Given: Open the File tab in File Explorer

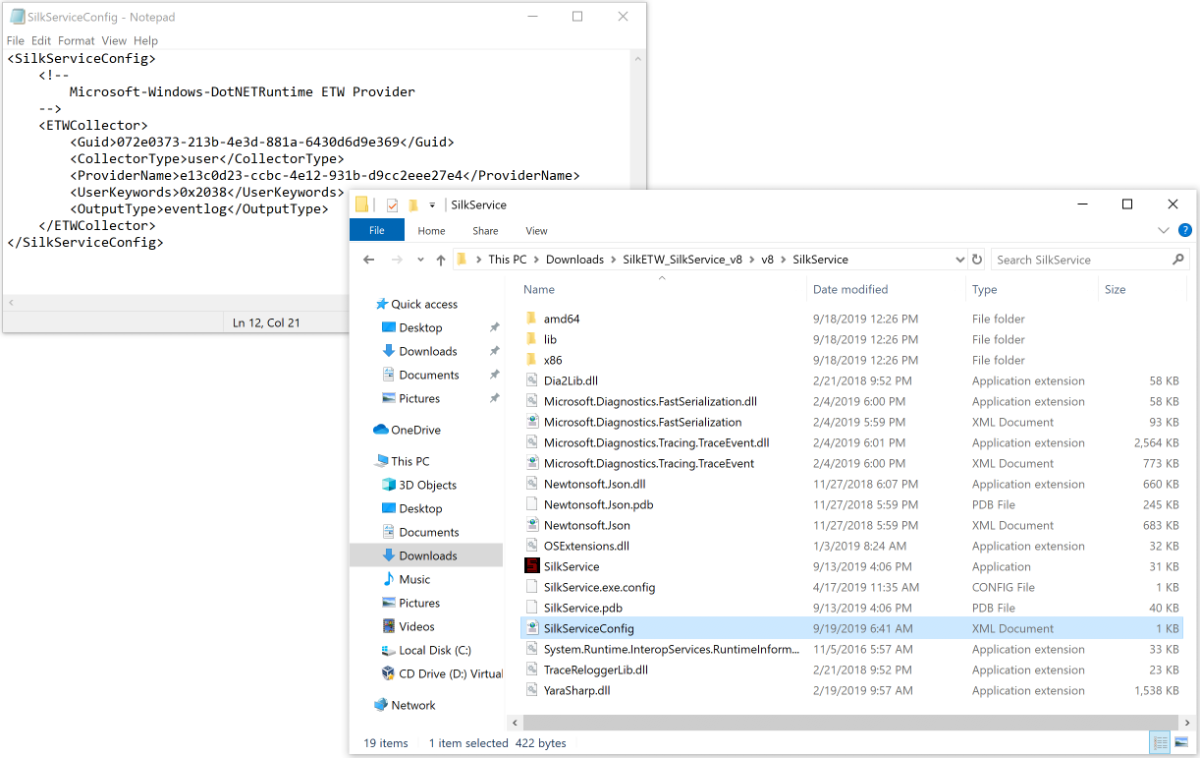Looking at the screenshot, I should point(377,230).
